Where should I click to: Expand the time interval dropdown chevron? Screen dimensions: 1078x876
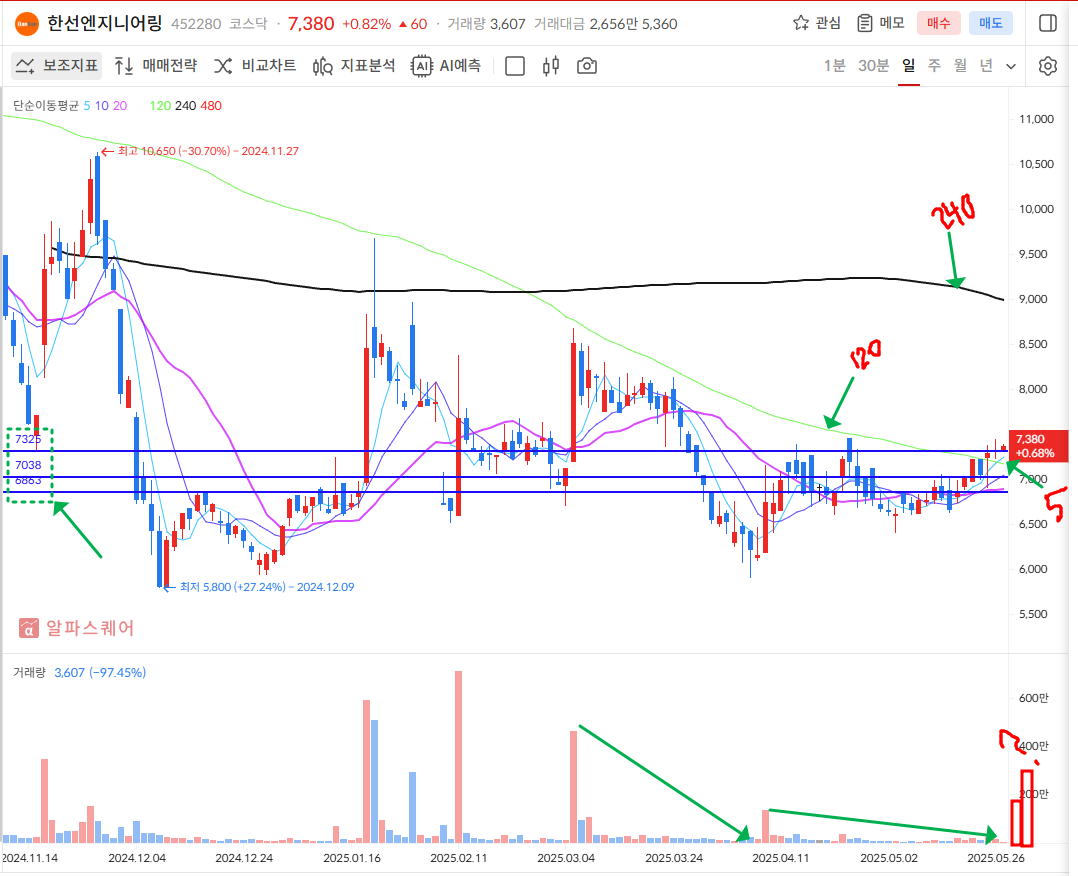point(1011,66)
